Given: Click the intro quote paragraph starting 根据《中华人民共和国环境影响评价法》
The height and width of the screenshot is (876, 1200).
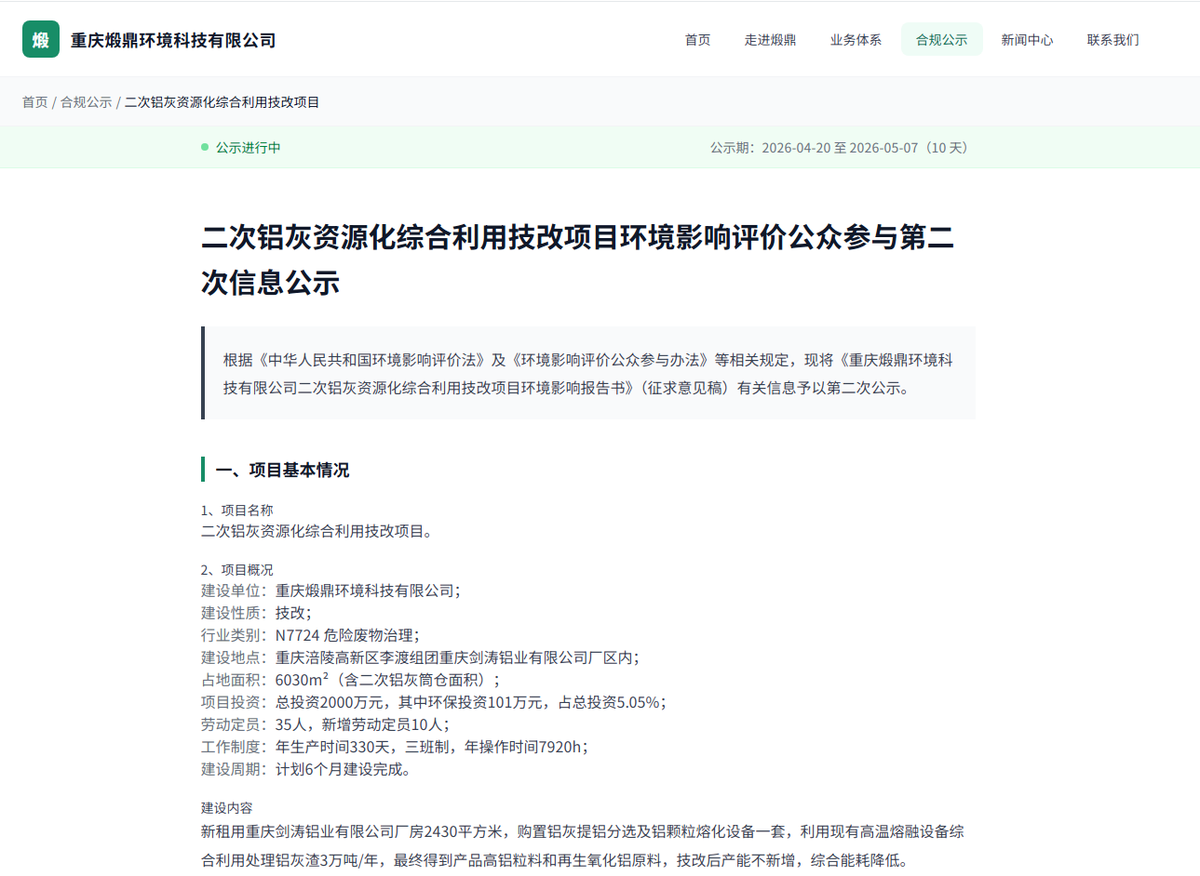Looking at the screenshot, I should [588, 373].
